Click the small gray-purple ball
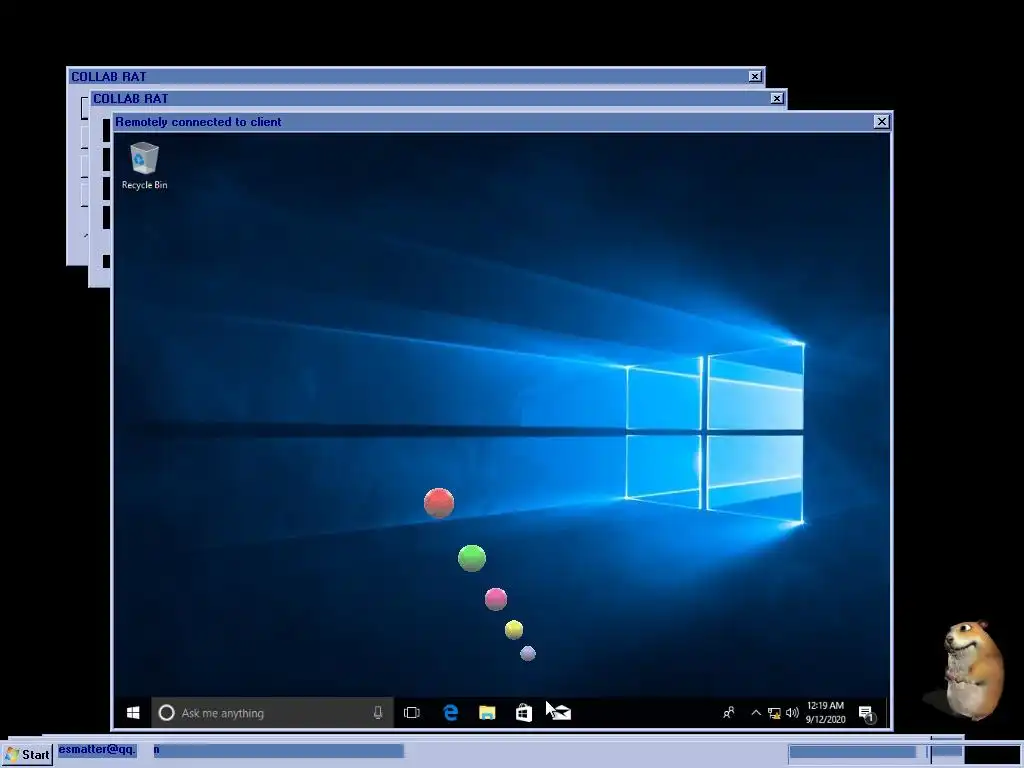Viewport: 1024px width, 768px height. click(528, 653)
